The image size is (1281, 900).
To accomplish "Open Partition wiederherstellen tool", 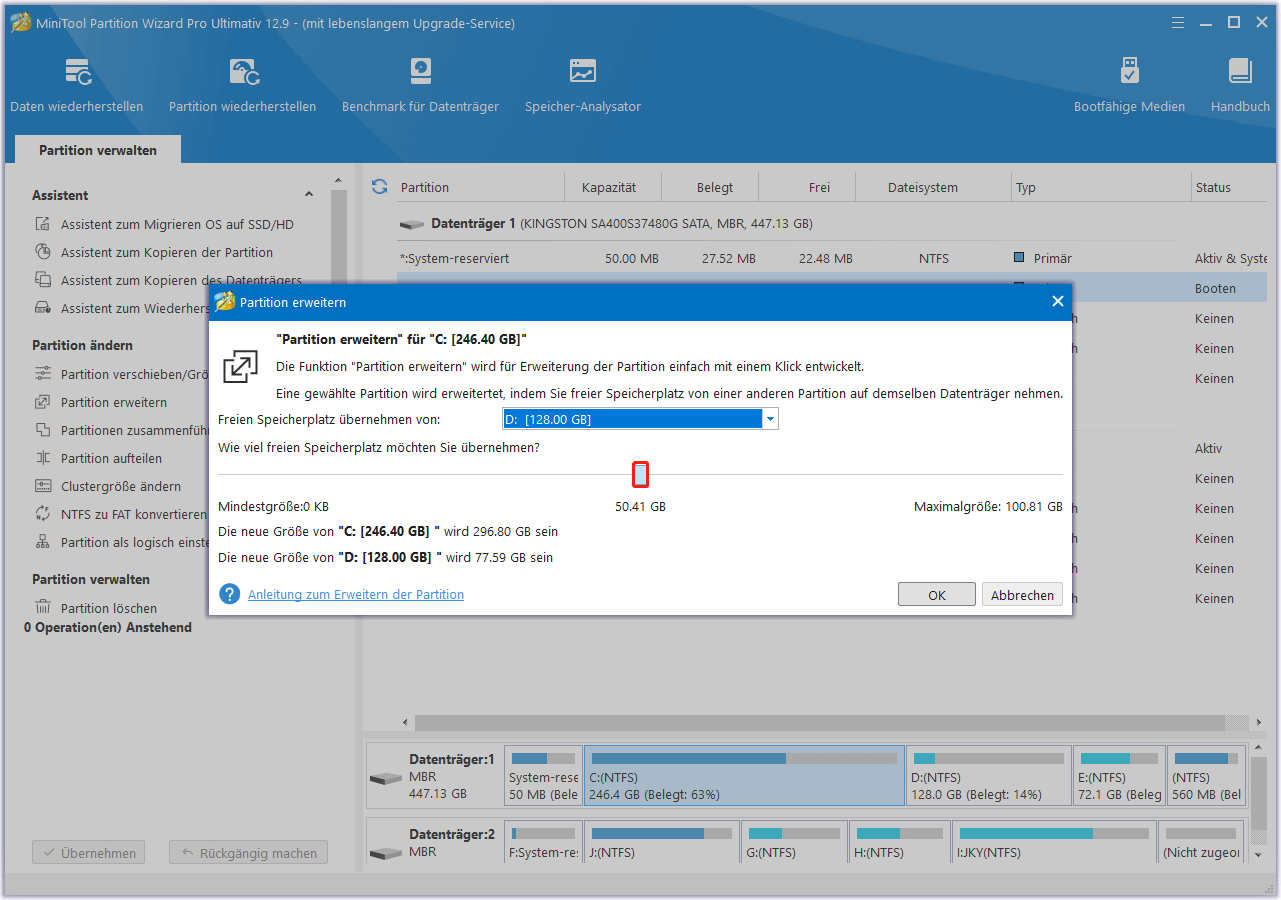I will pyautogui.click(x=242, y=85).
